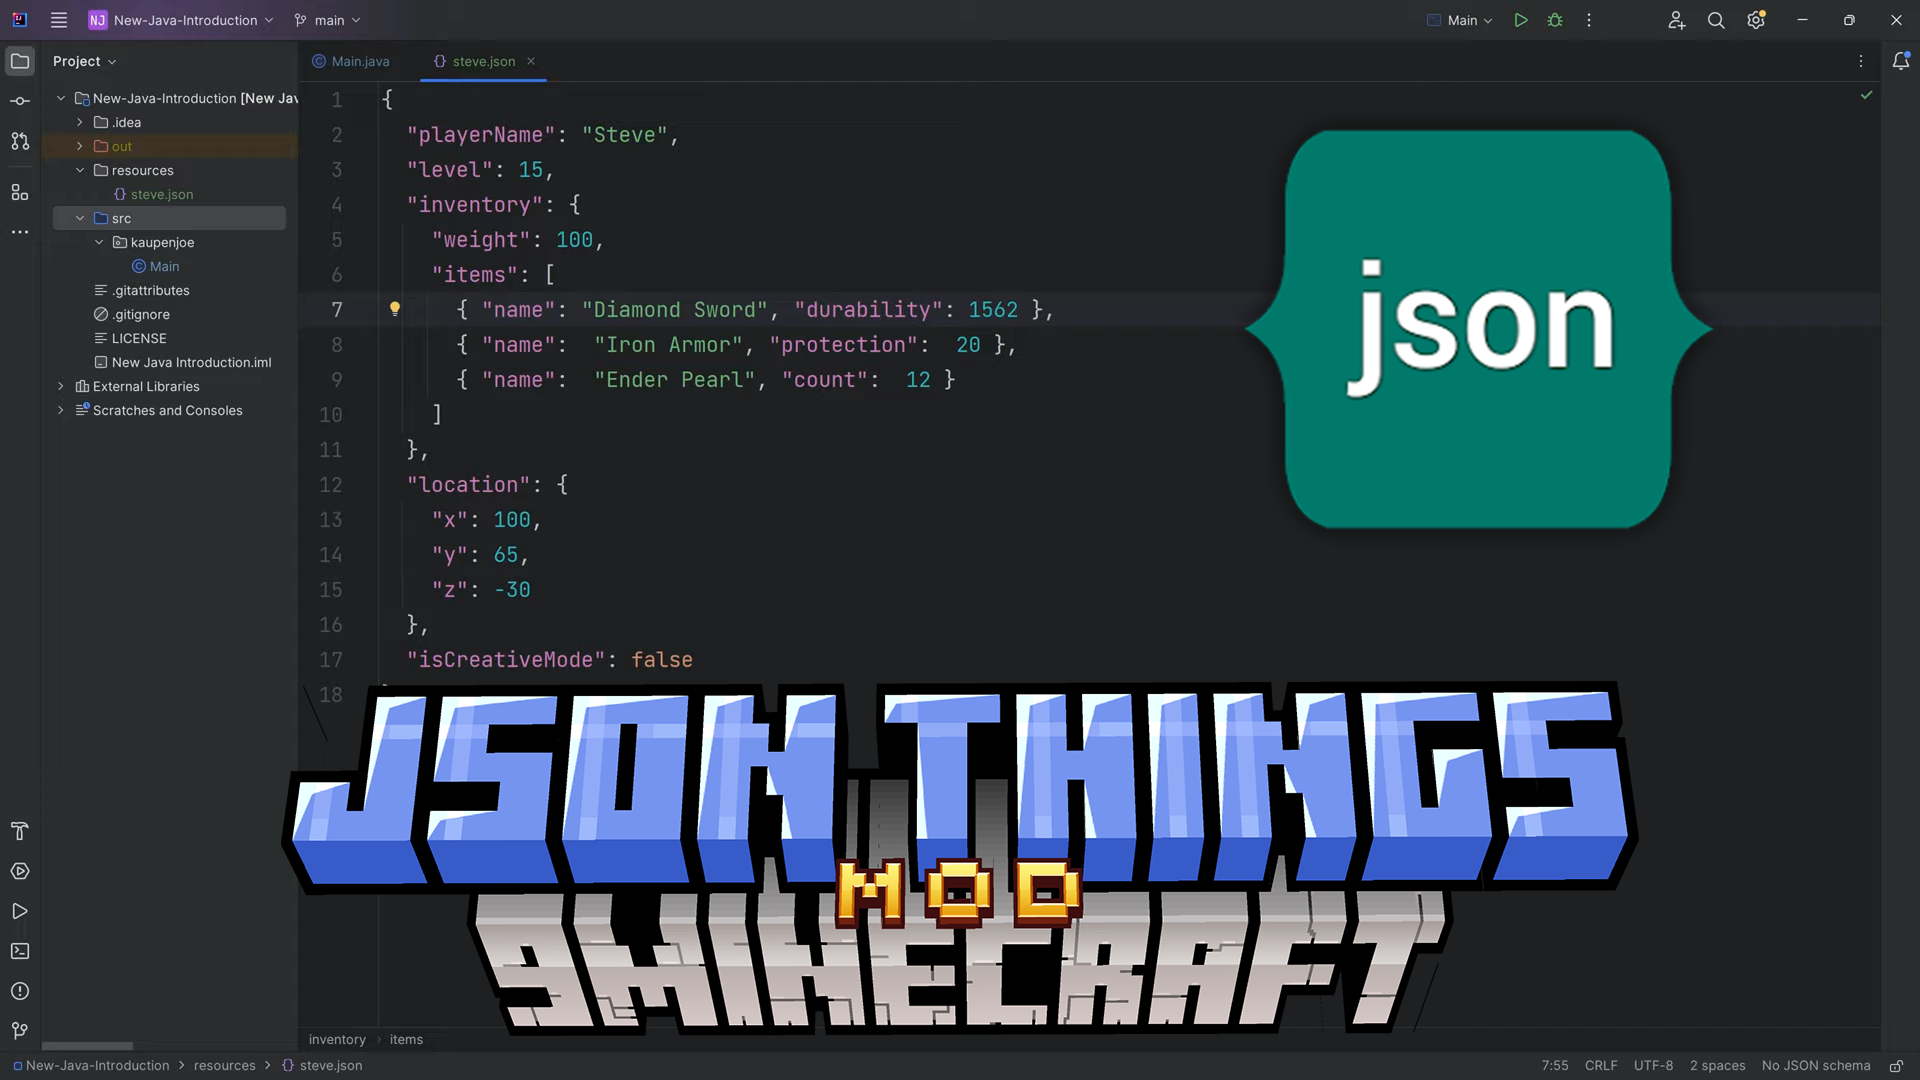Change 2 spaces indent setting

point(1717,1066)
